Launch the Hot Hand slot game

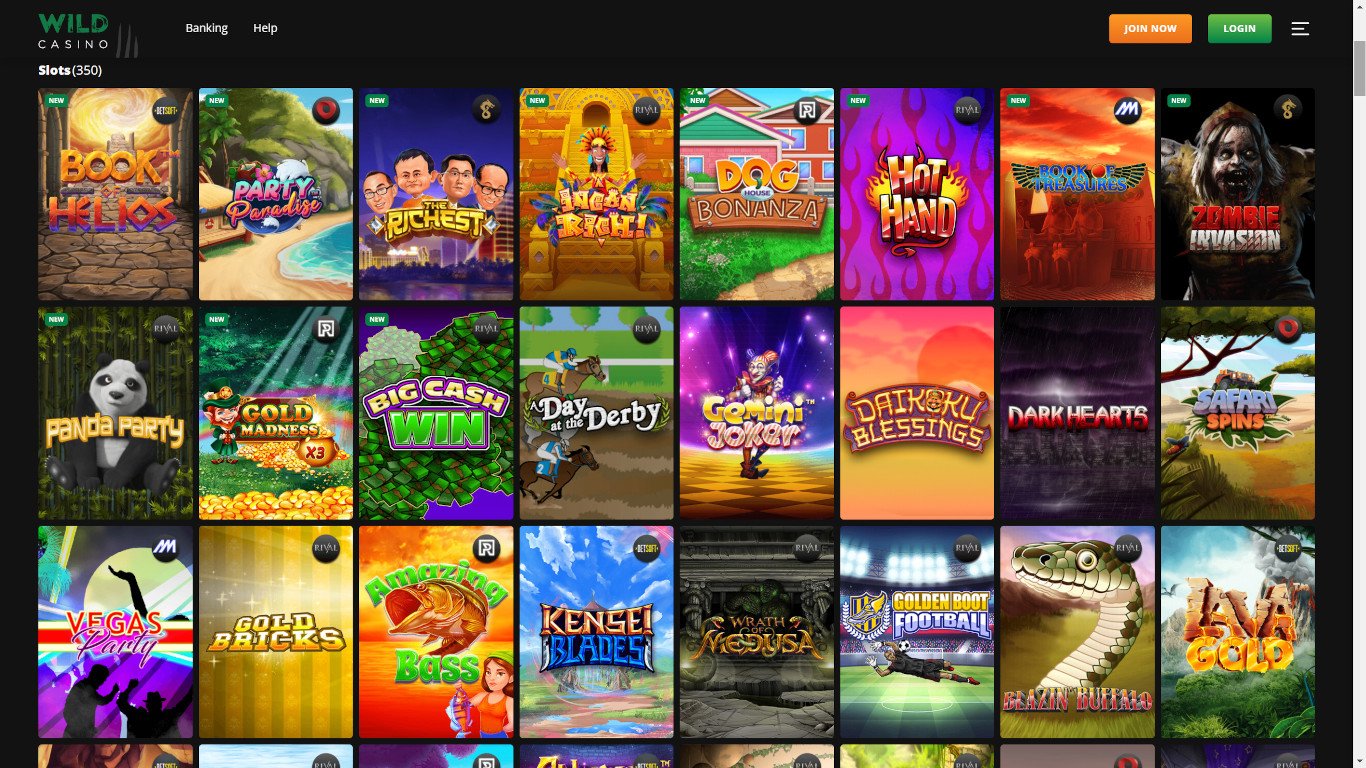(x=917, y=194)
